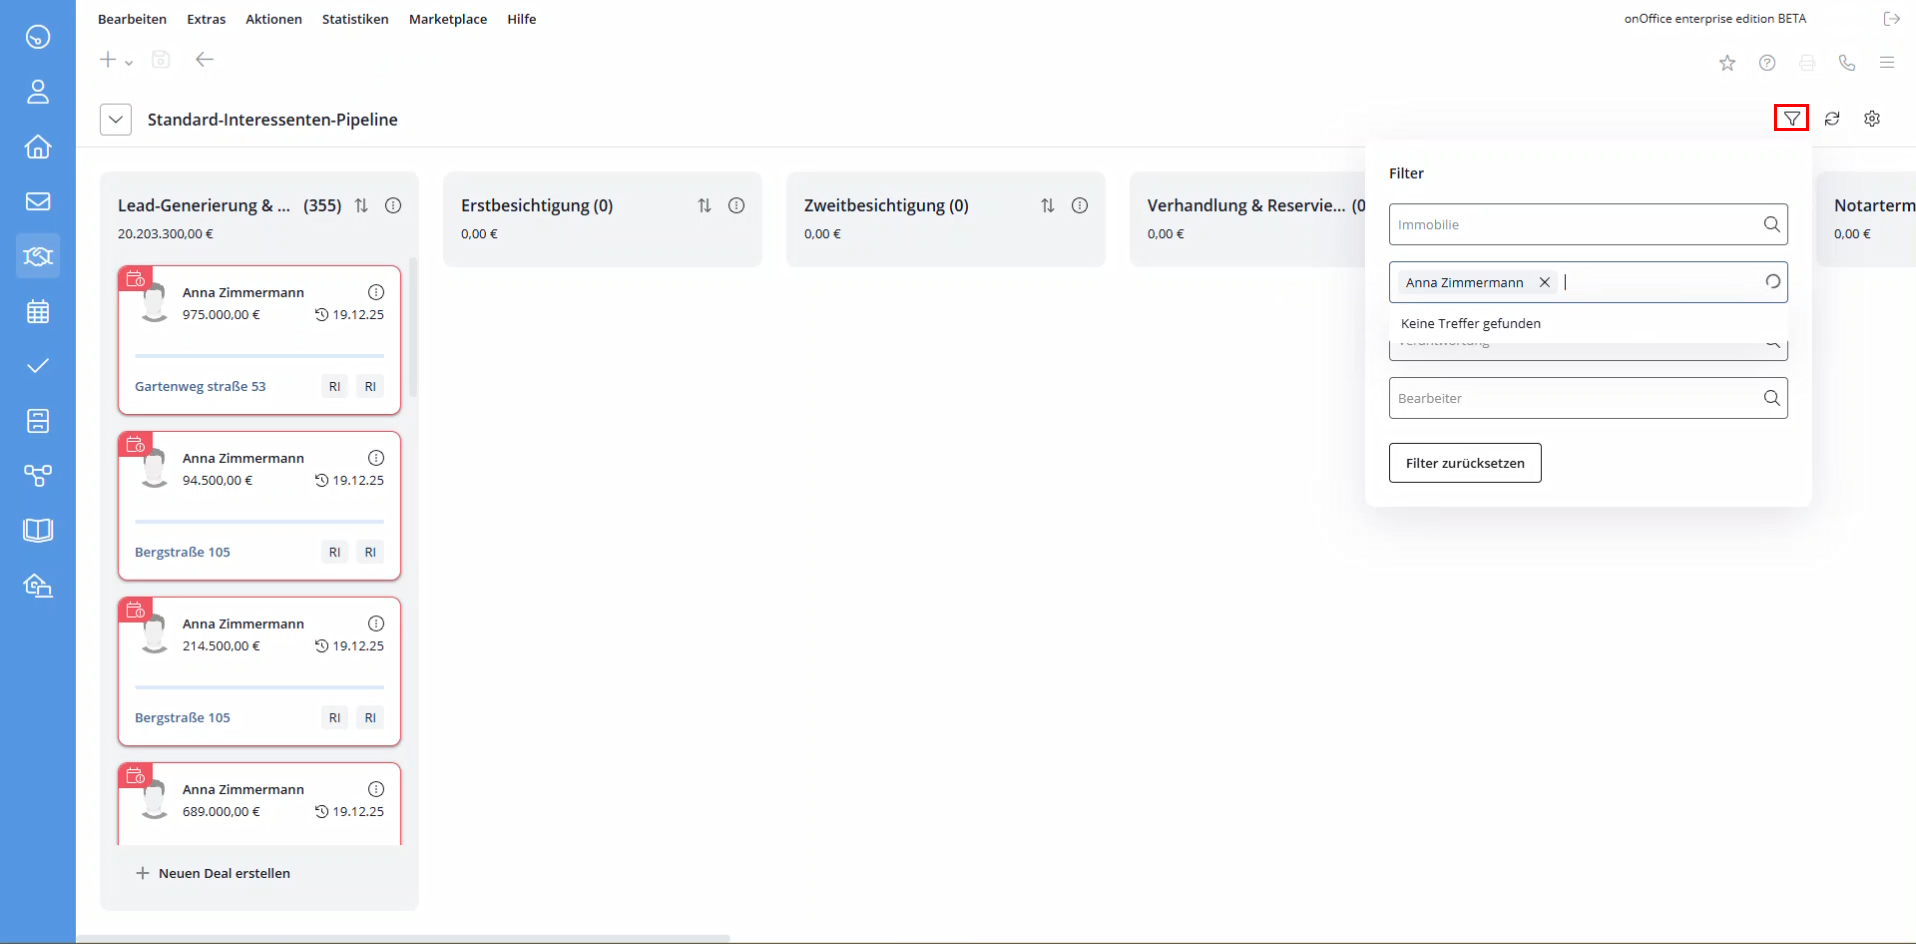Open the handshake deals icon in sidebar

pyautogui.click(x=38, y=257)
